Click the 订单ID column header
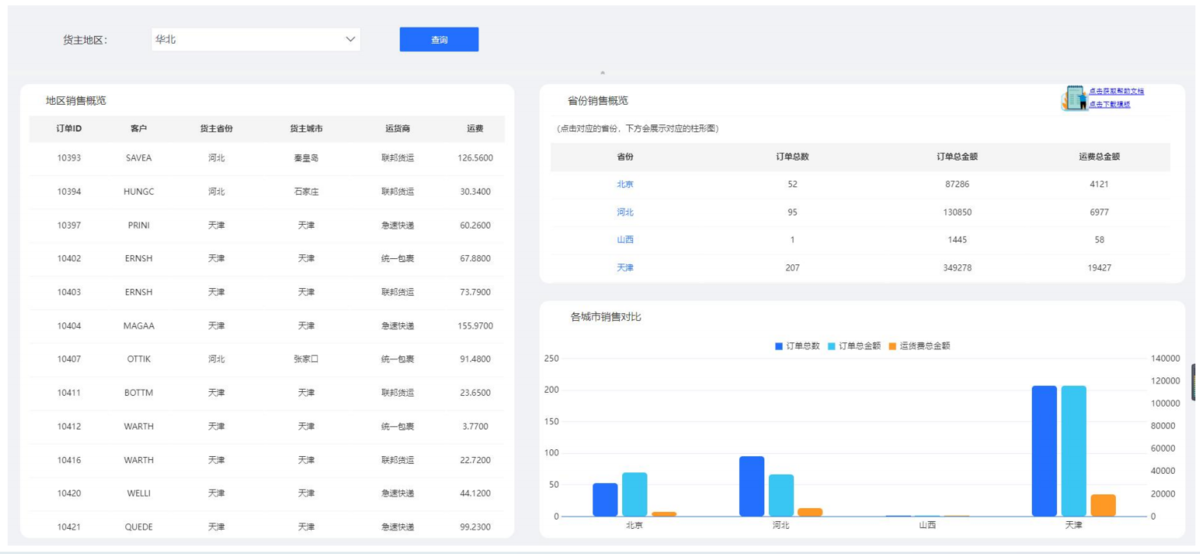This screenshot has width=1200, height=554. (x=69, y=129)
